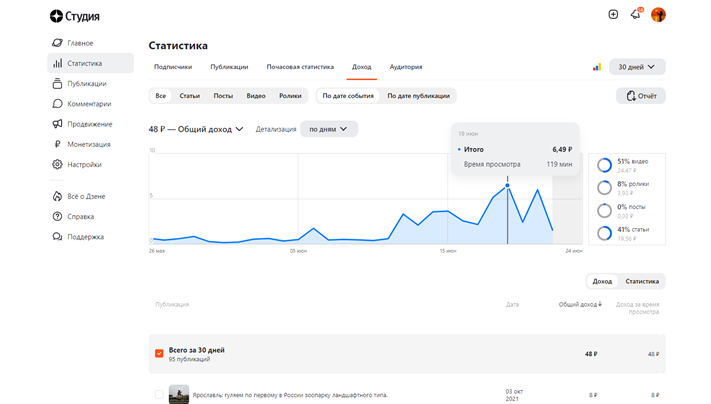
Task: Open notifications bell icon
Action: point(636,15)
